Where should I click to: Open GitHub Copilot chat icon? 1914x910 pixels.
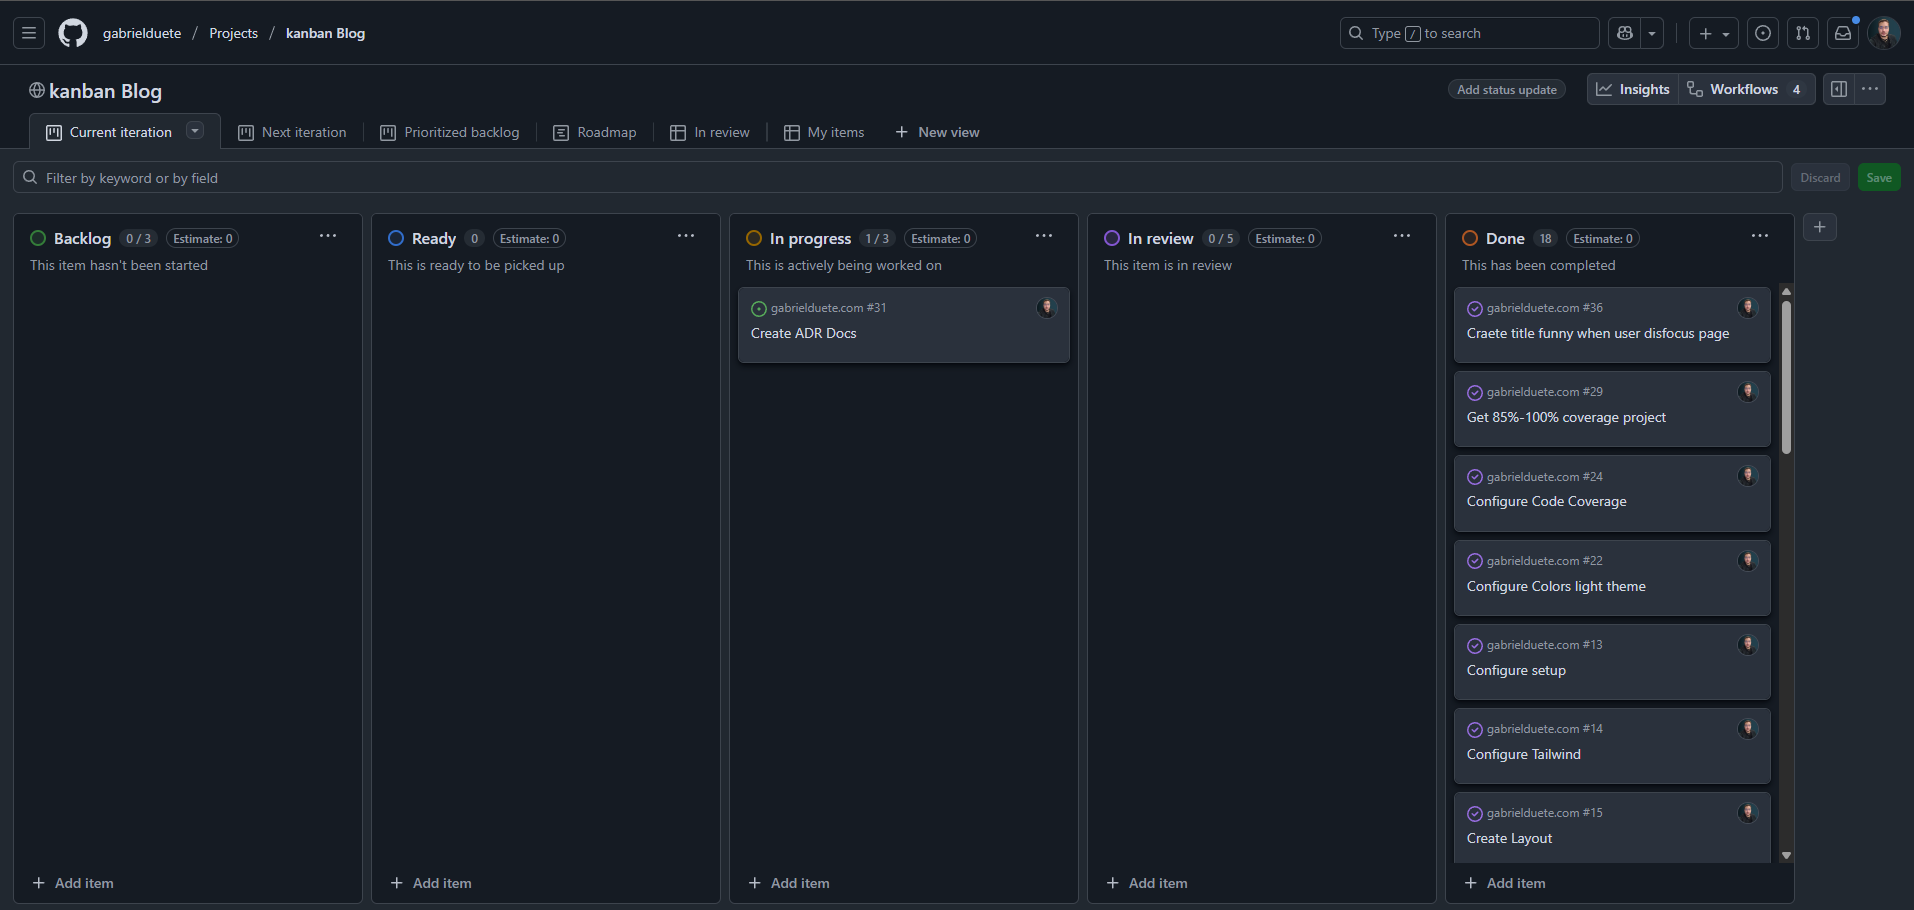click(1624, 33)
